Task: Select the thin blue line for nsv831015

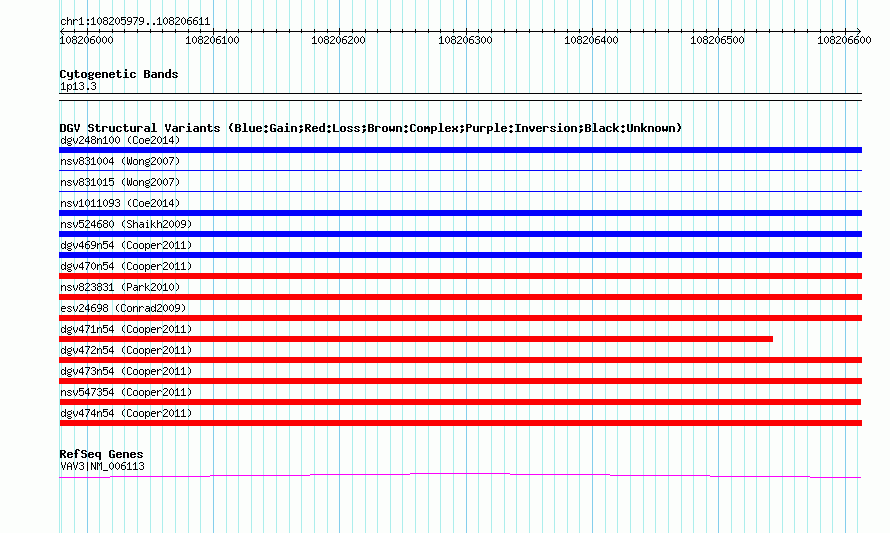Action: tap(460, 191)
